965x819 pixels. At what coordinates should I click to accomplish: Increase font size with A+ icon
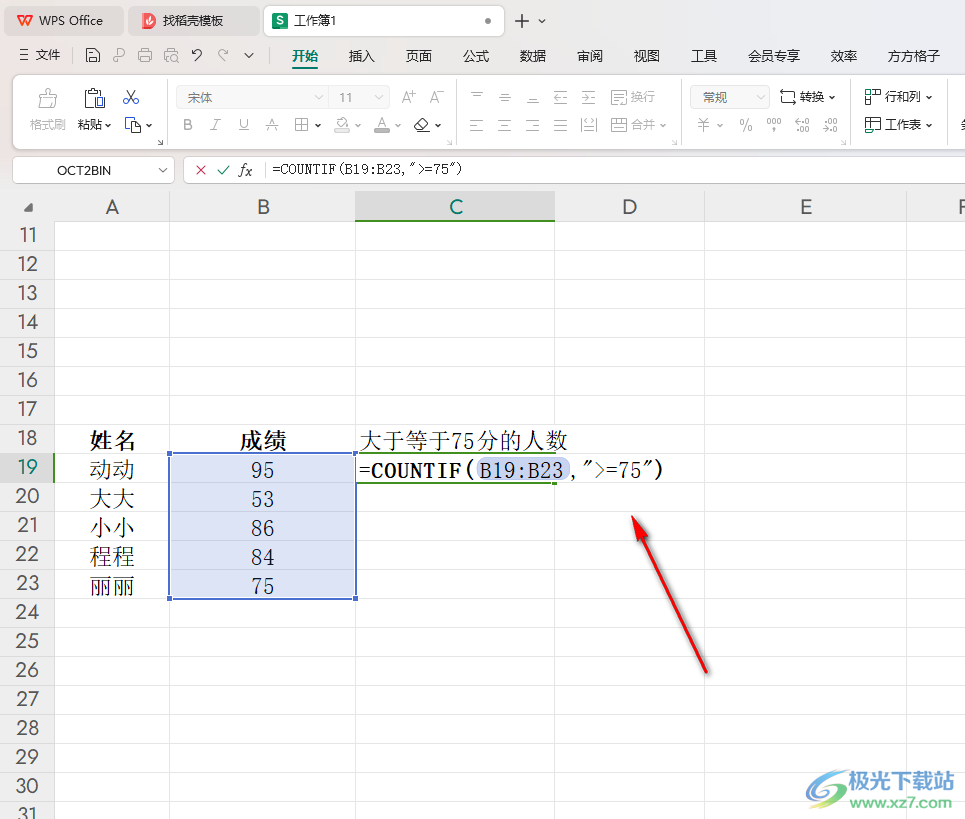[408, 97]
